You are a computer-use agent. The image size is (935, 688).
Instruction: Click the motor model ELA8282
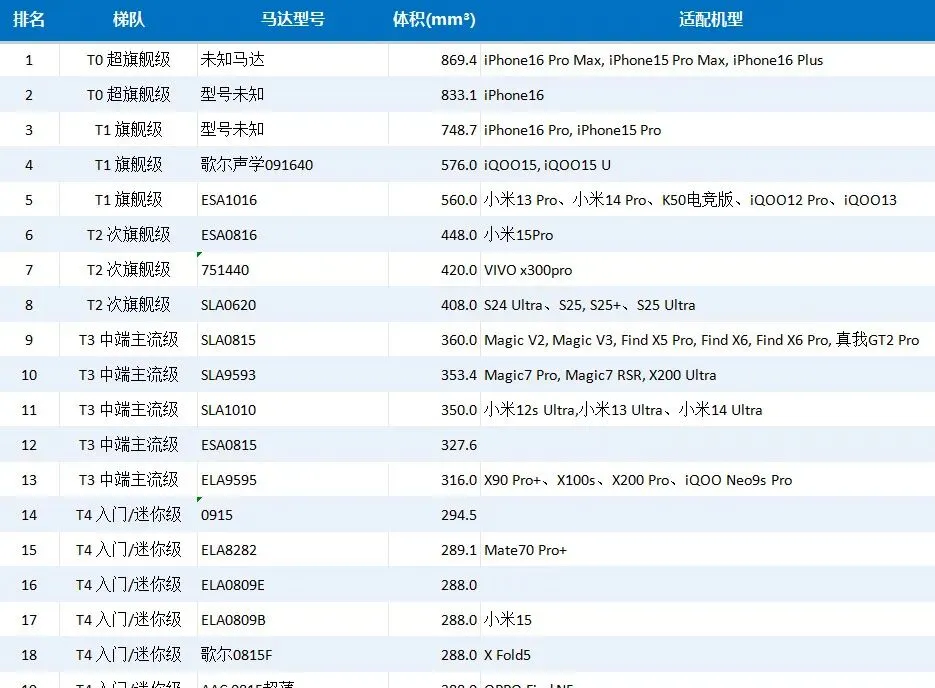[229, 550]
